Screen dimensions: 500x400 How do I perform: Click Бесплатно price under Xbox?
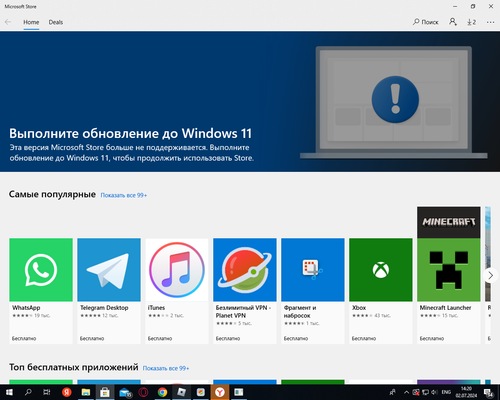[x=364, y=338]
